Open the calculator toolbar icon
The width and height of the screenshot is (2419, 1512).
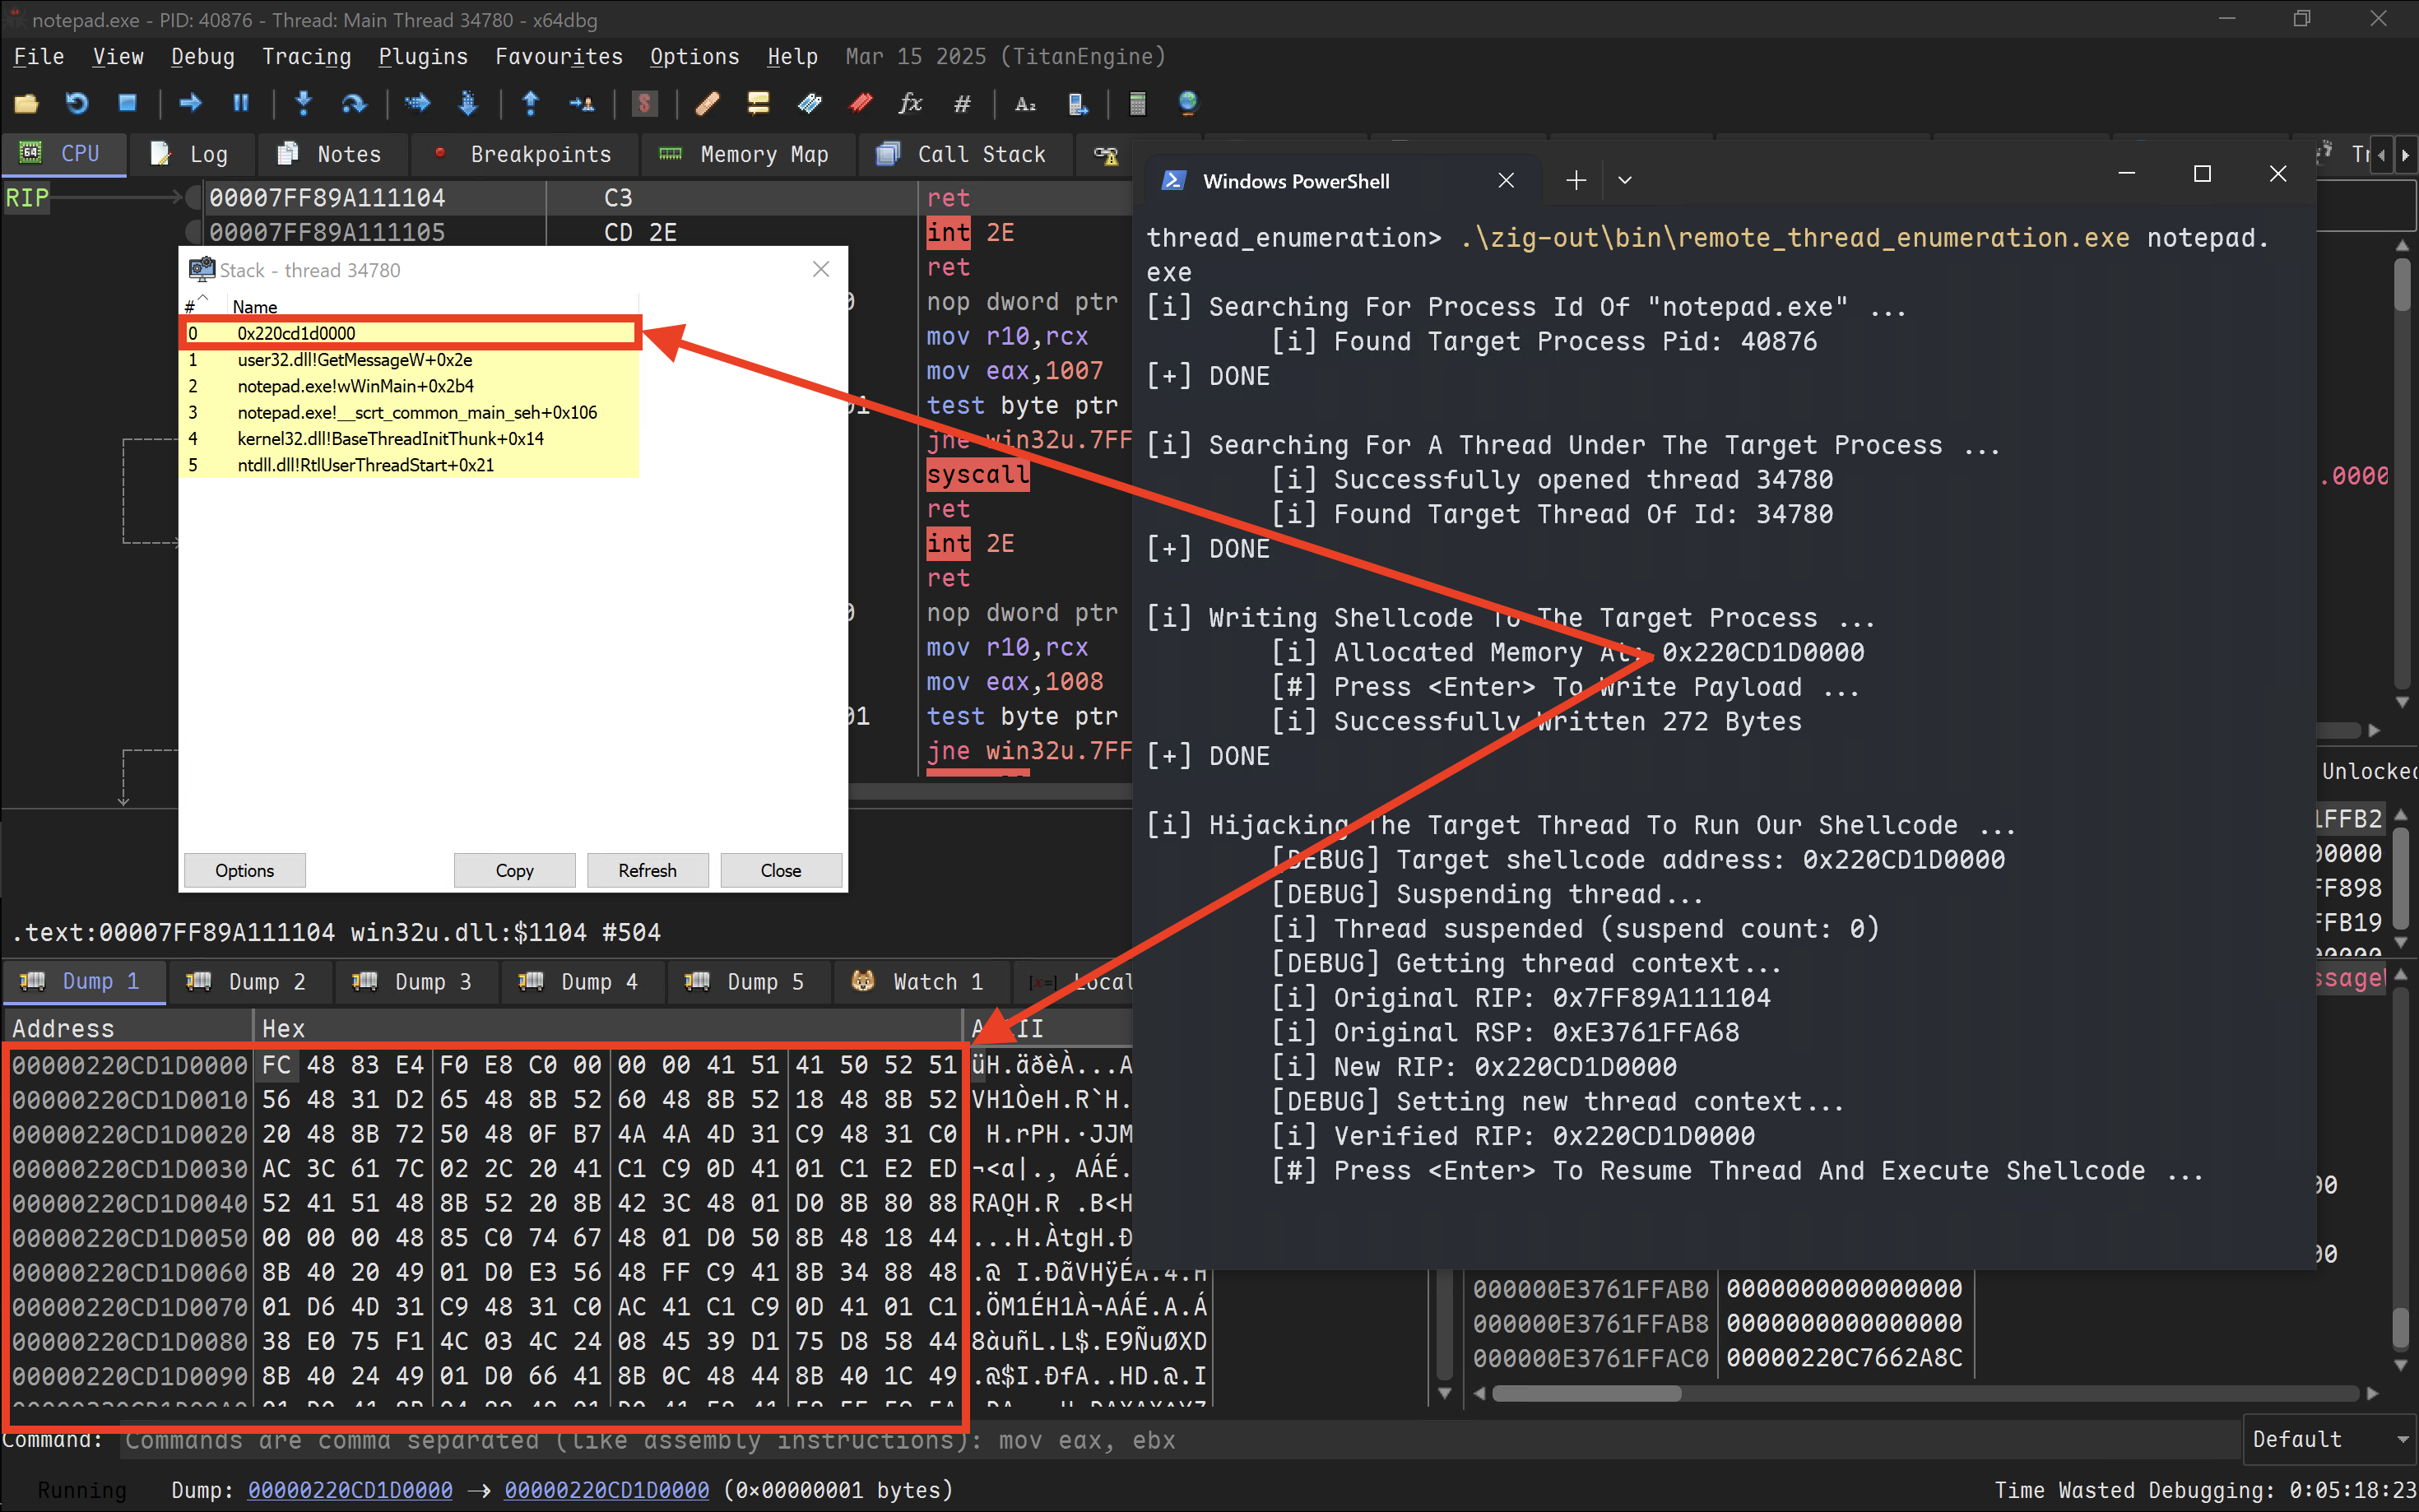1137,103
